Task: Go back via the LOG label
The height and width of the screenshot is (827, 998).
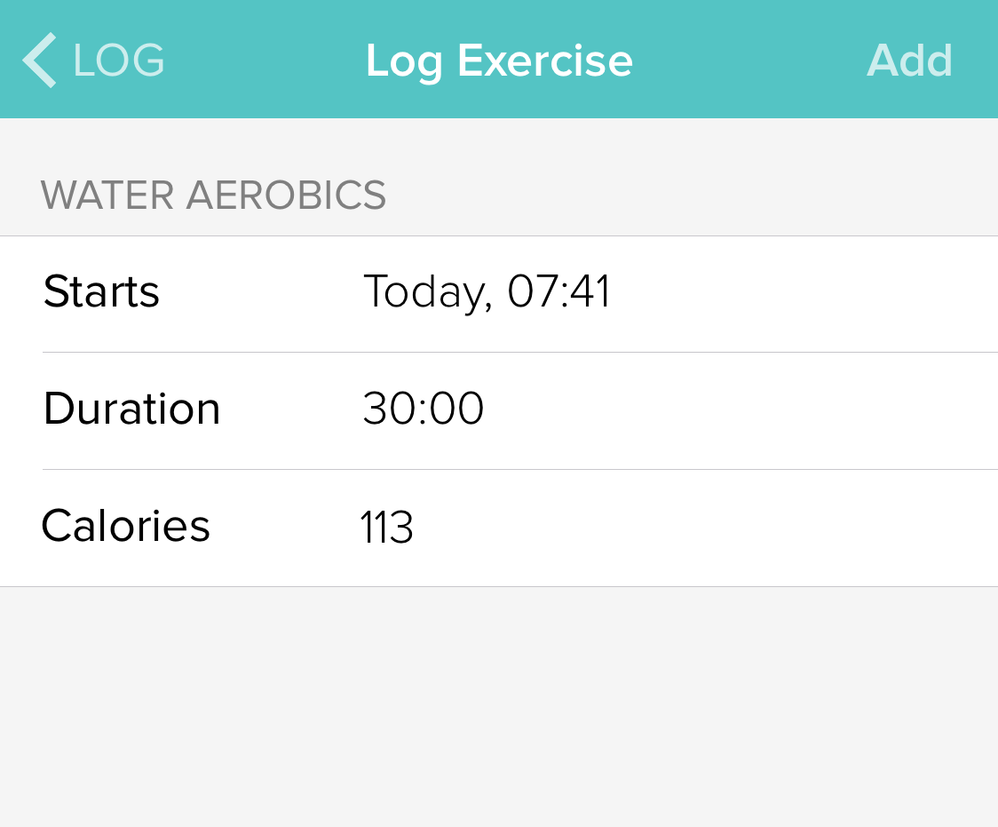Action: click(x=118, y=60)
